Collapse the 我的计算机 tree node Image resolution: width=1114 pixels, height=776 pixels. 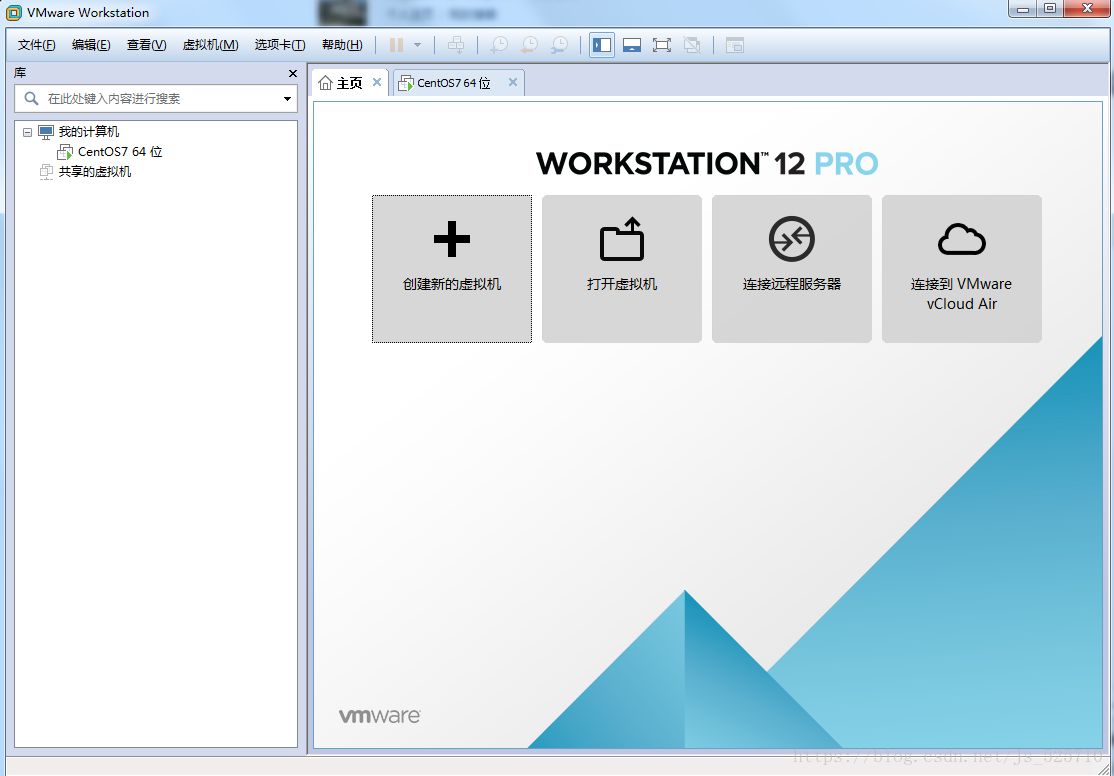click(x=27, y=132)
